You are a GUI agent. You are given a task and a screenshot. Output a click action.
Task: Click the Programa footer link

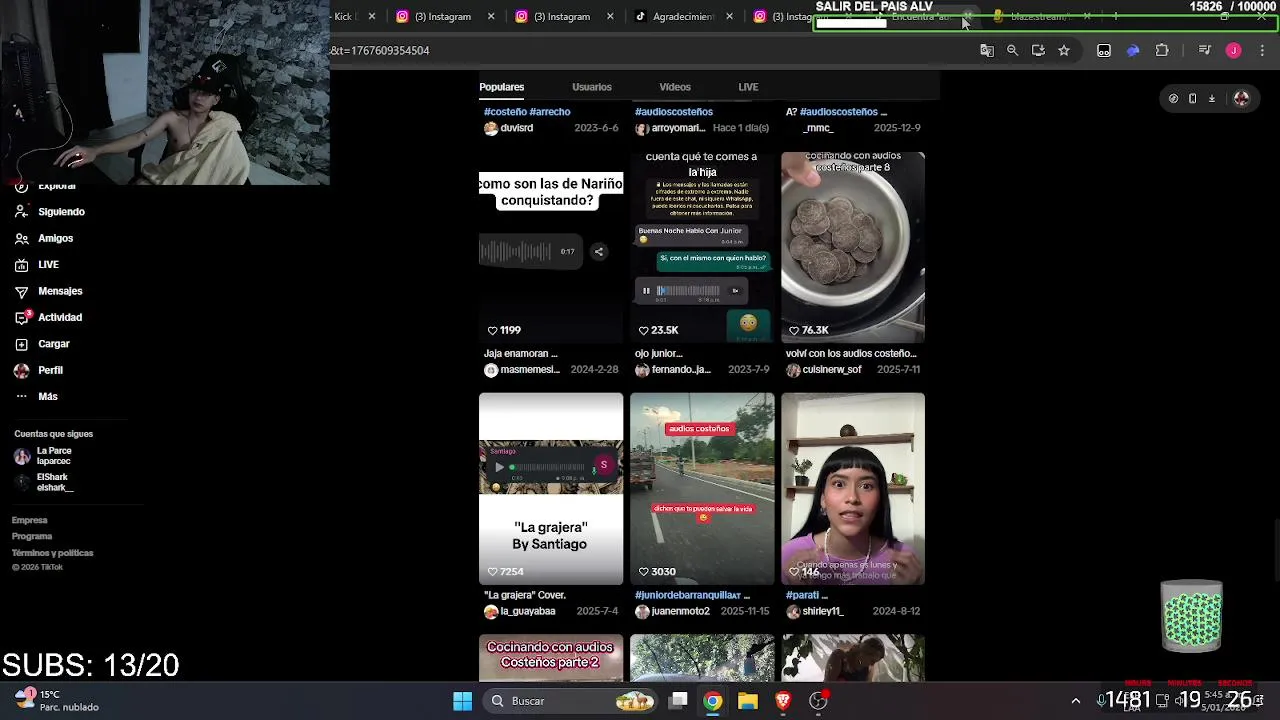[x=32, y=536]
